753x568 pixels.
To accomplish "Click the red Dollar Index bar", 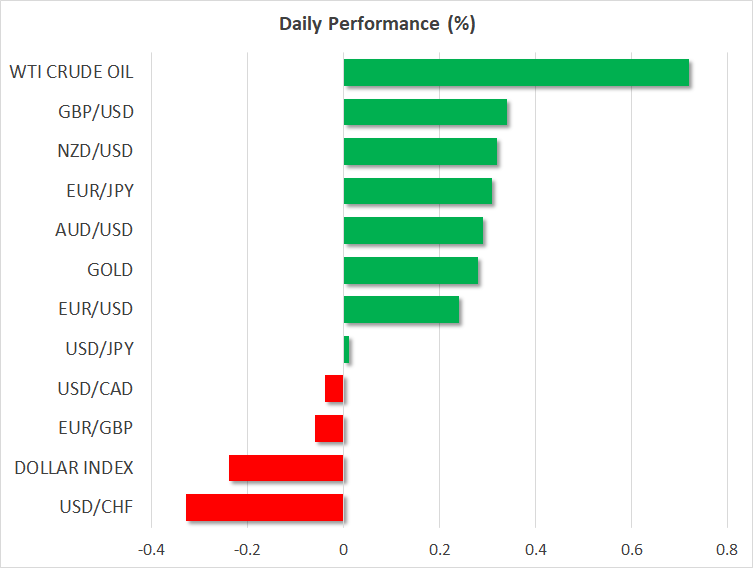I will click(x=286, y=468).
